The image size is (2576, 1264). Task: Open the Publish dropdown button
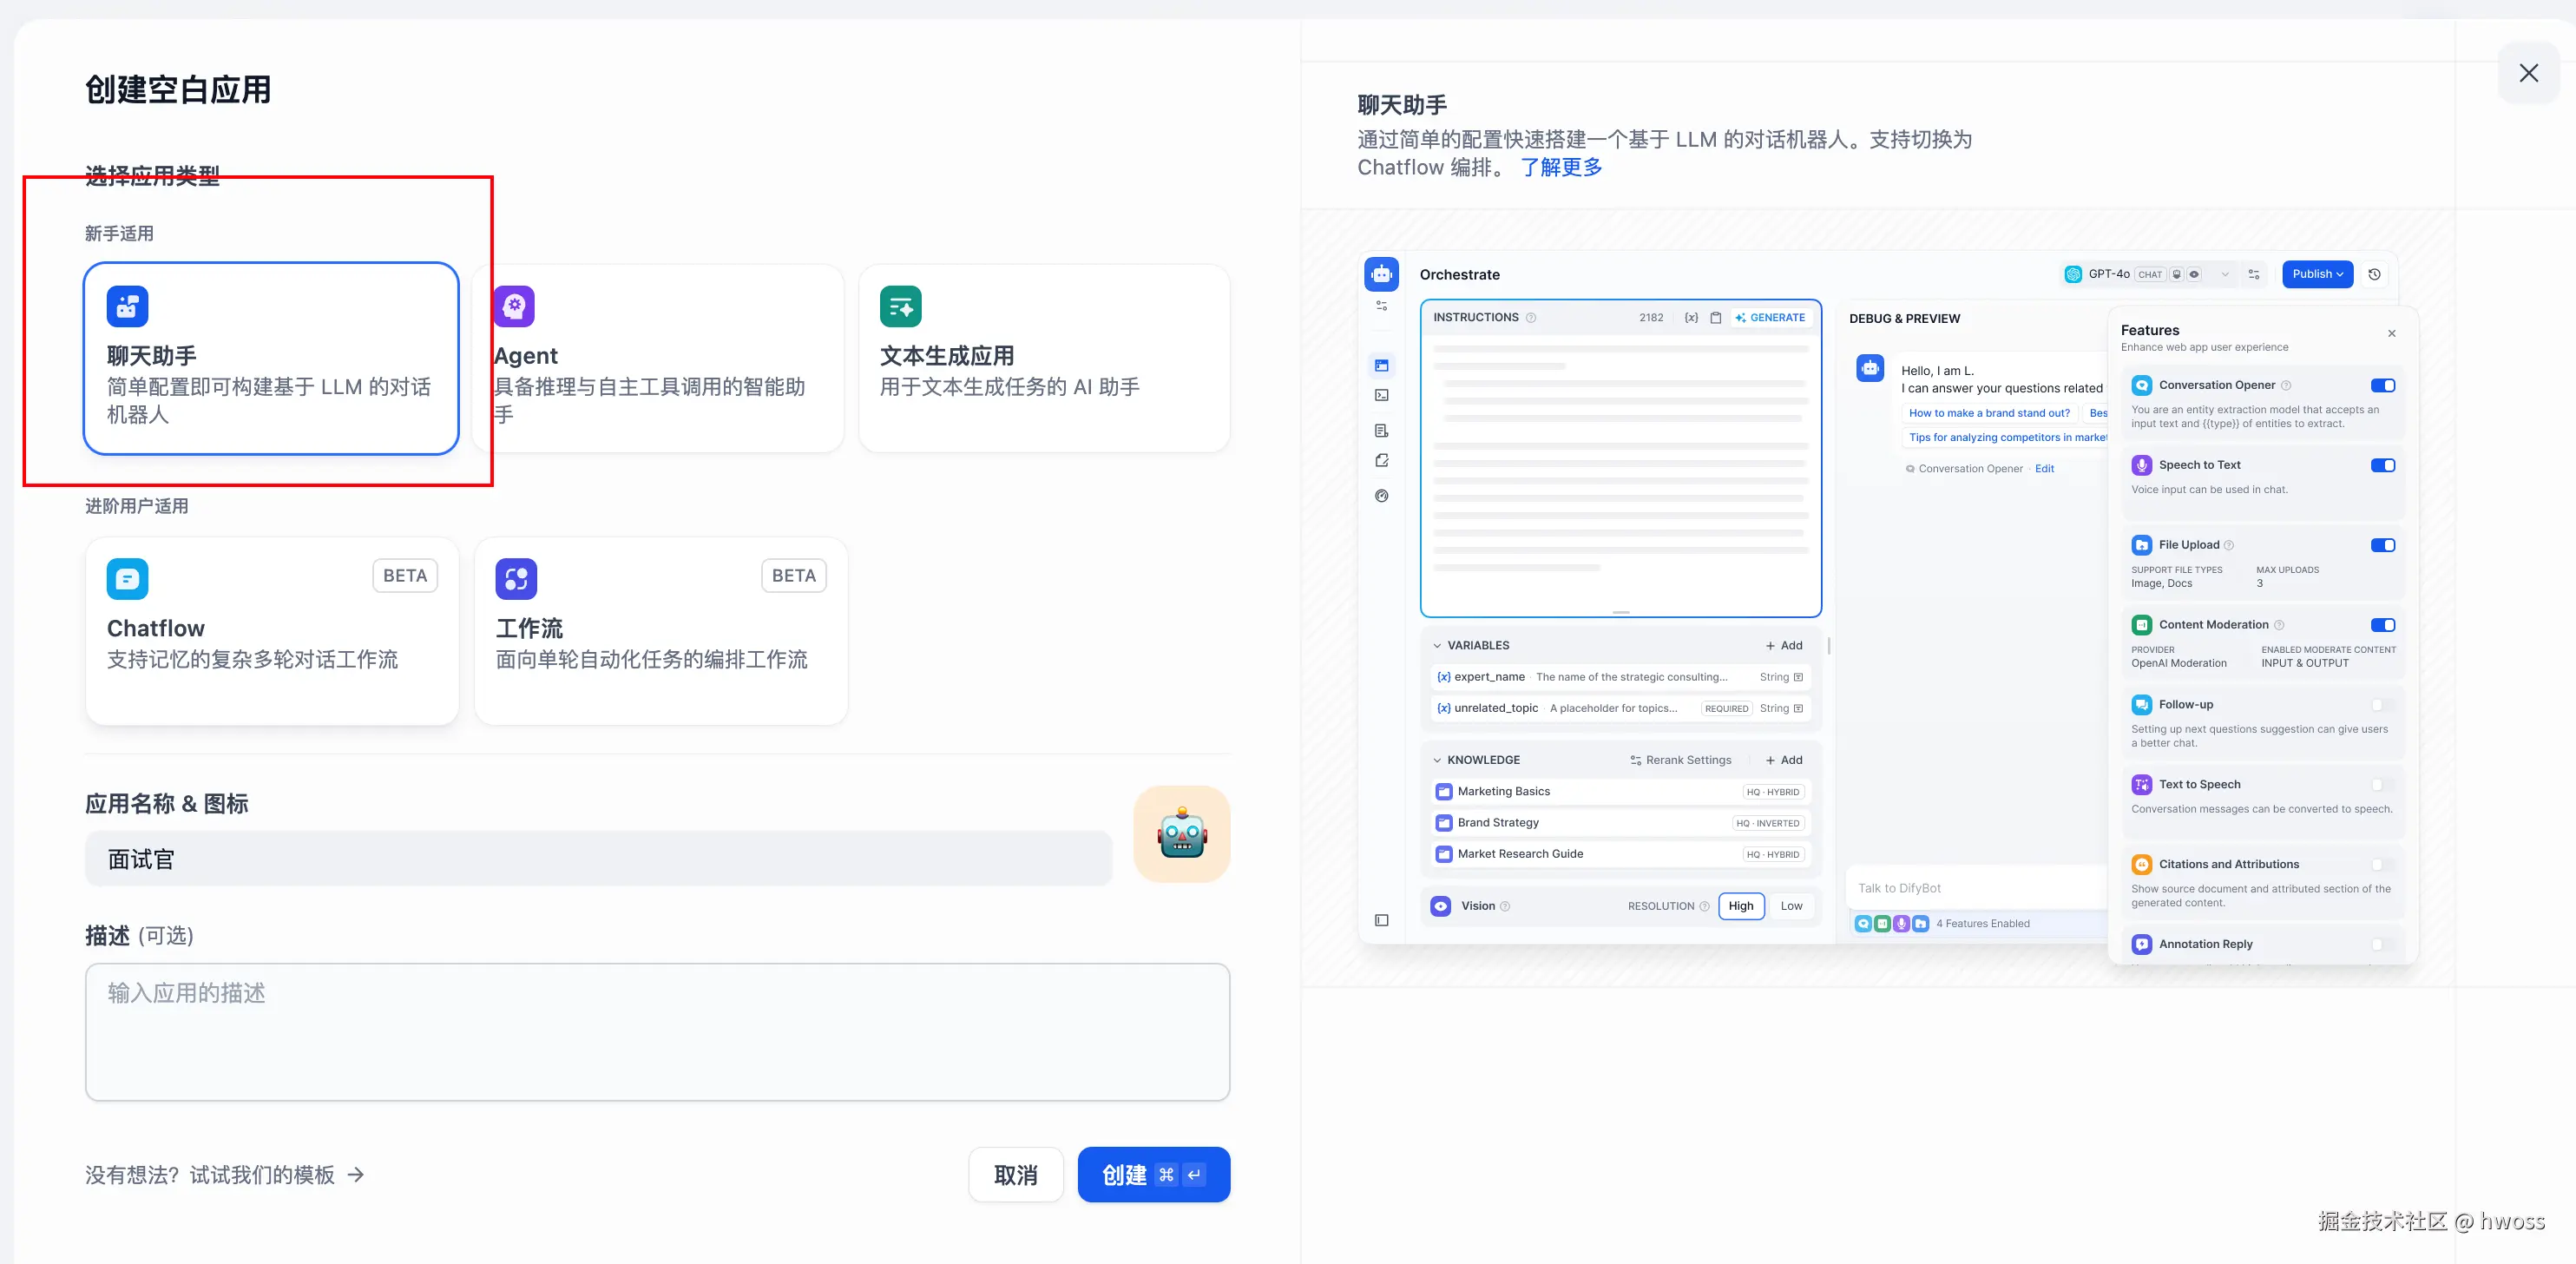point(2317,274)
